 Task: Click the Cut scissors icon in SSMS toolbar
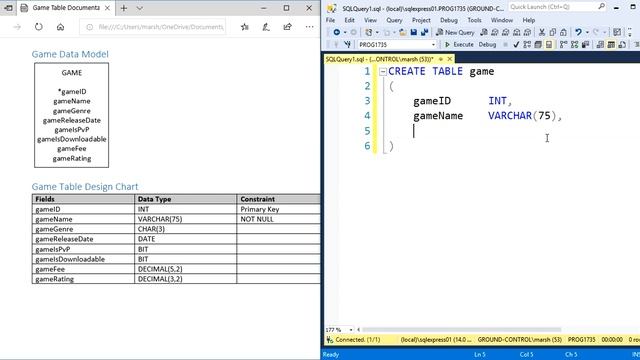click(542, 32)
